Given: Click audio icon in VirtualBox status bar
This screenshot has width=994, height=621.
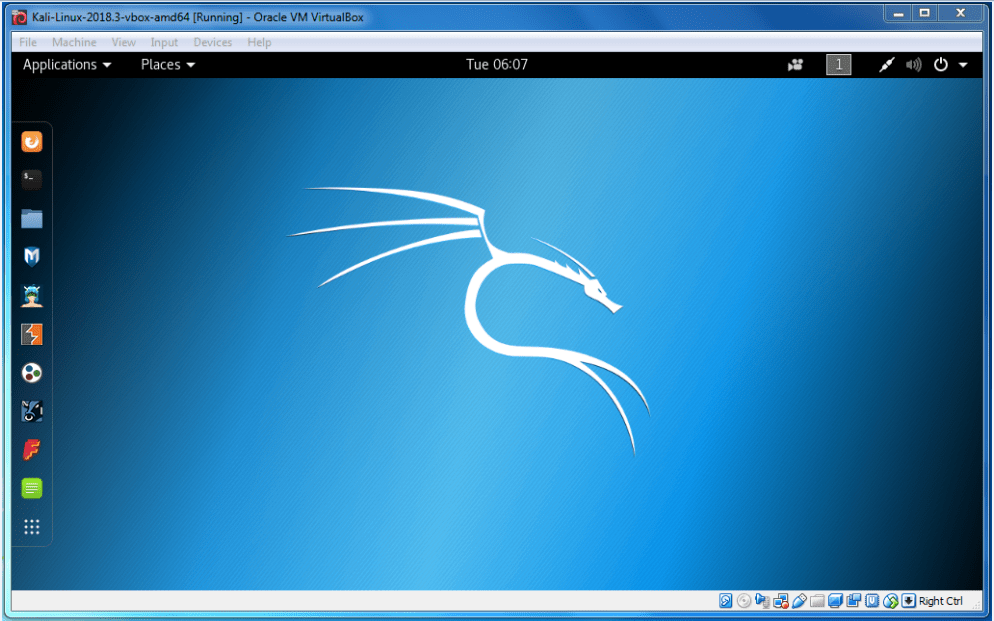Looking at the screenshot, I should pos(763,601).
